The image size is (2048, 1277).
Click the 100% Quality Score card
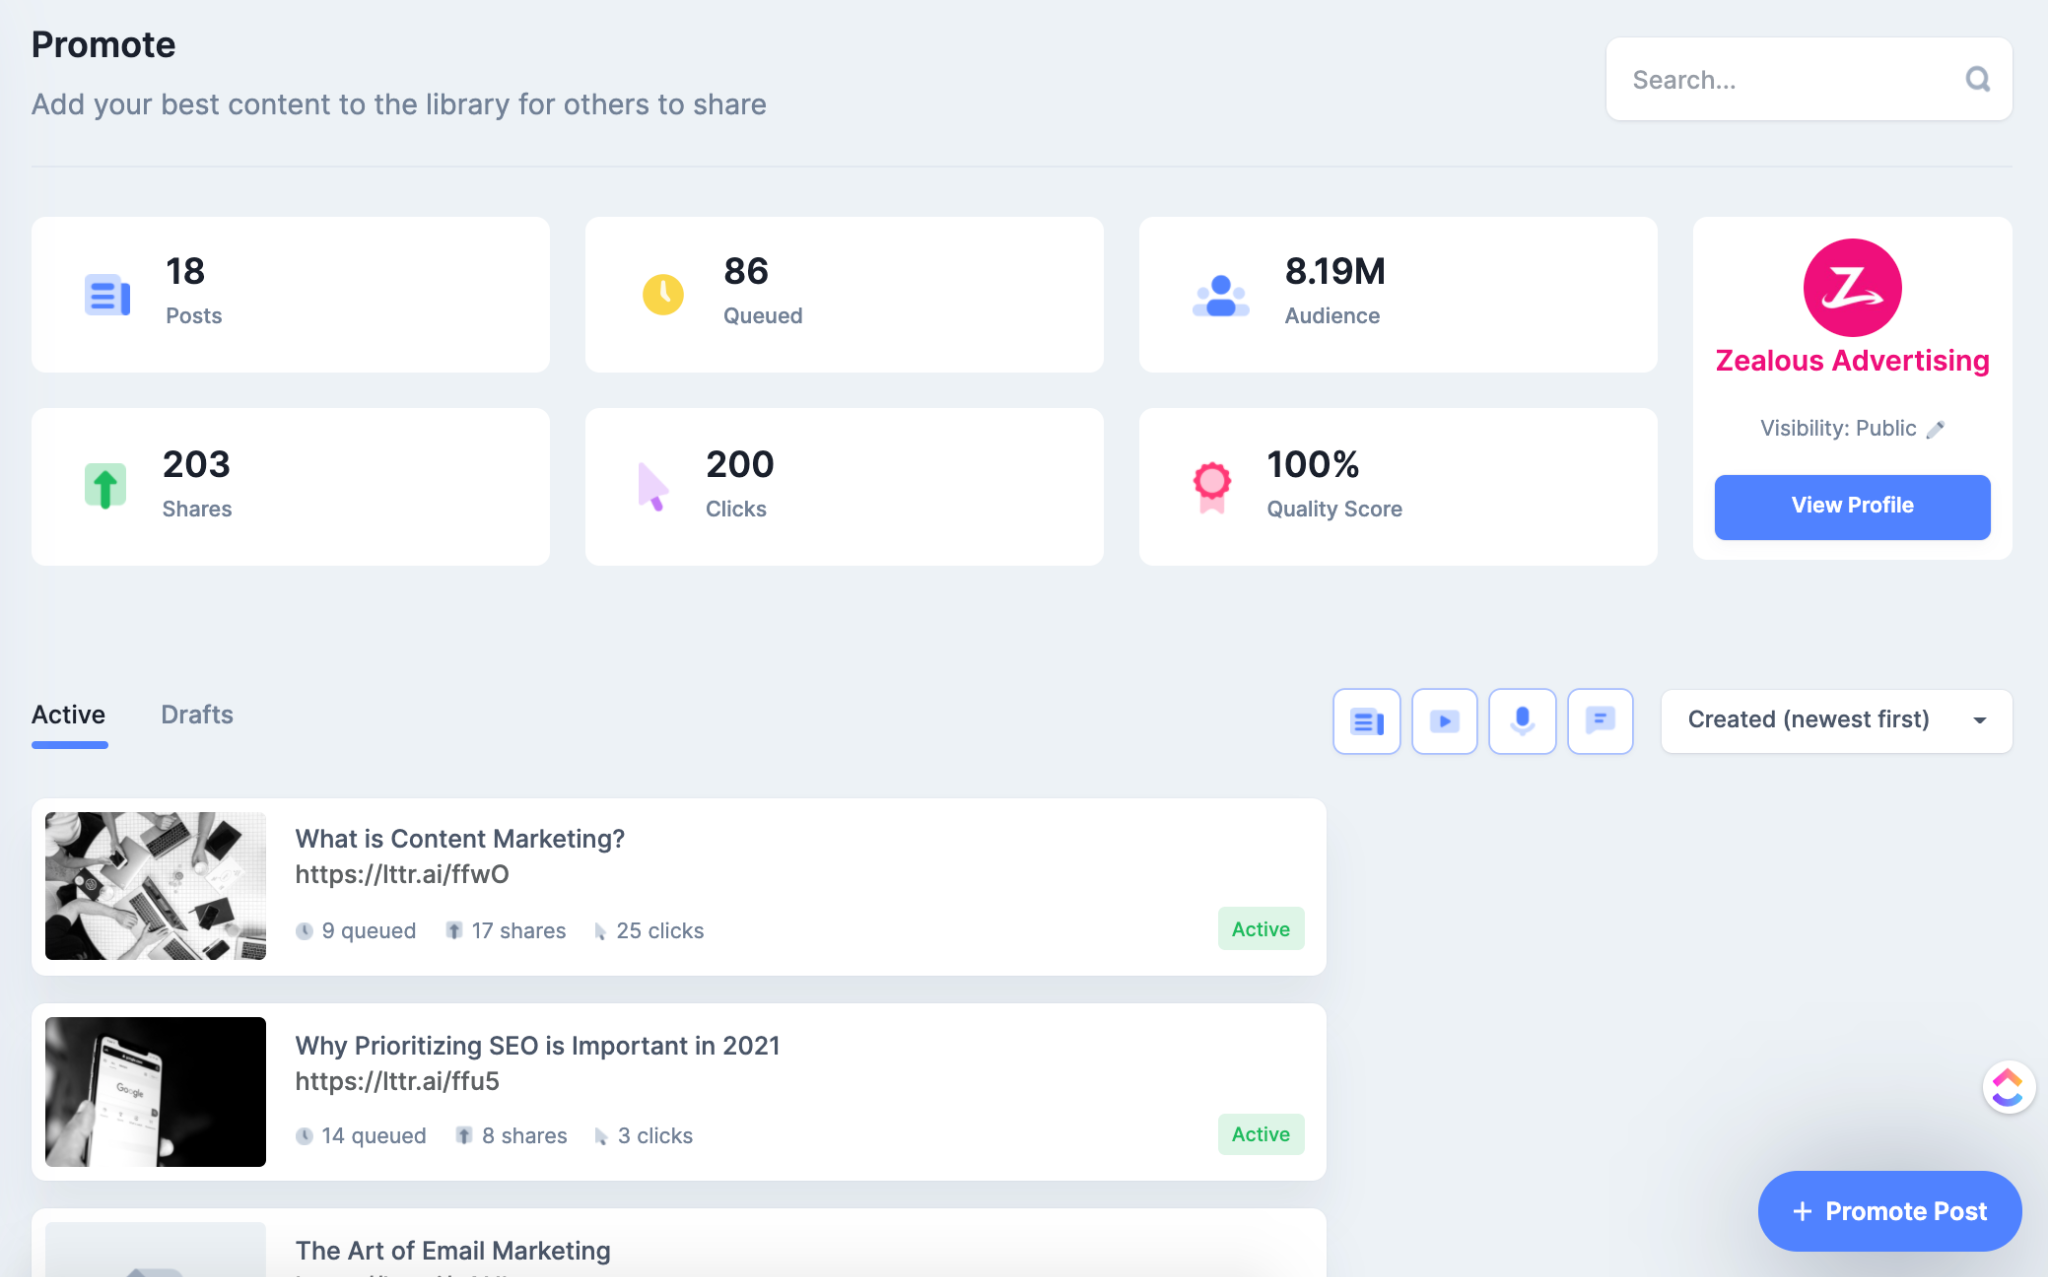[x=1398, y=487]
